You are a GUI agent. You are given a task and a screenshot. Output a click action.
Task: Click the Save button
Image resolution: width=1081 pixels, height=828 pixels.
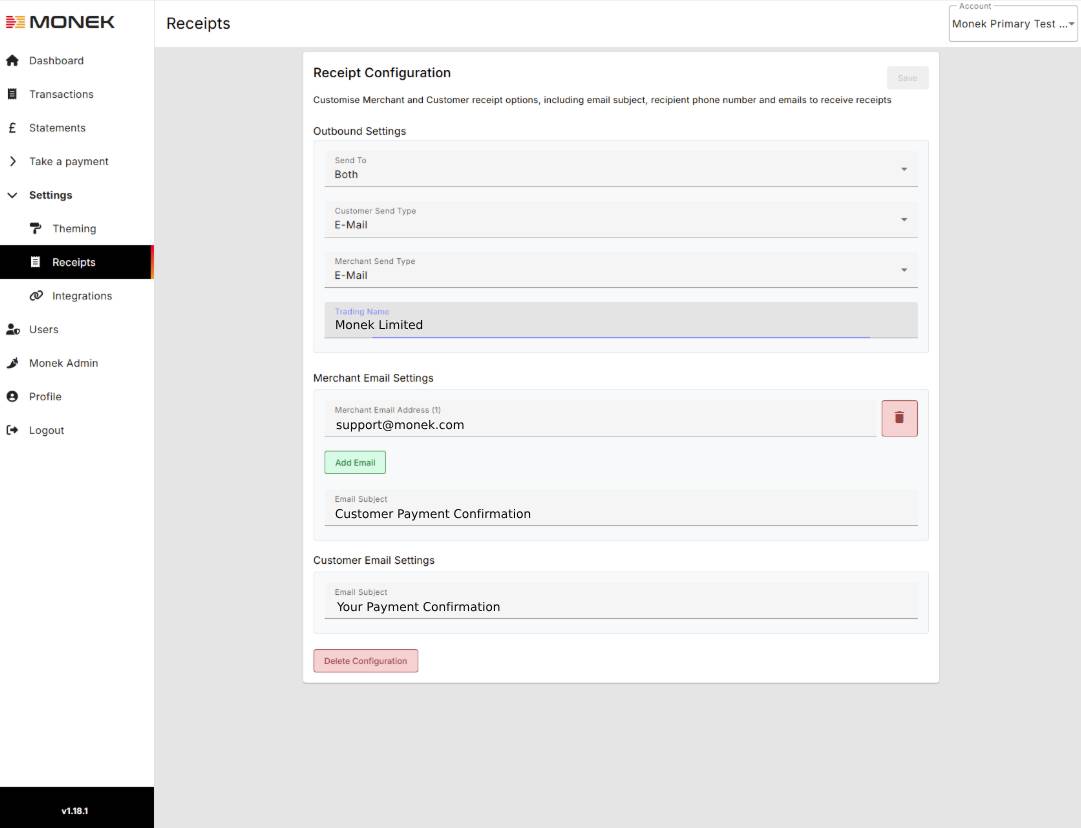click(x=907, y=78)
